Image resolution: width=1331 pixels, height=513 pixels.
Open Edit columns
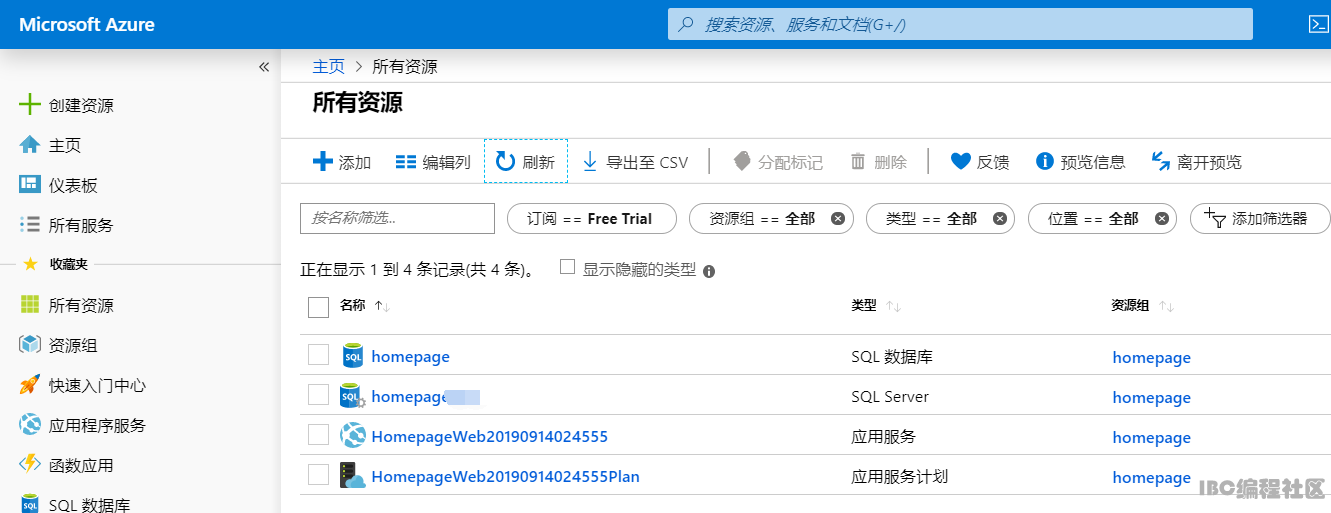433,162
